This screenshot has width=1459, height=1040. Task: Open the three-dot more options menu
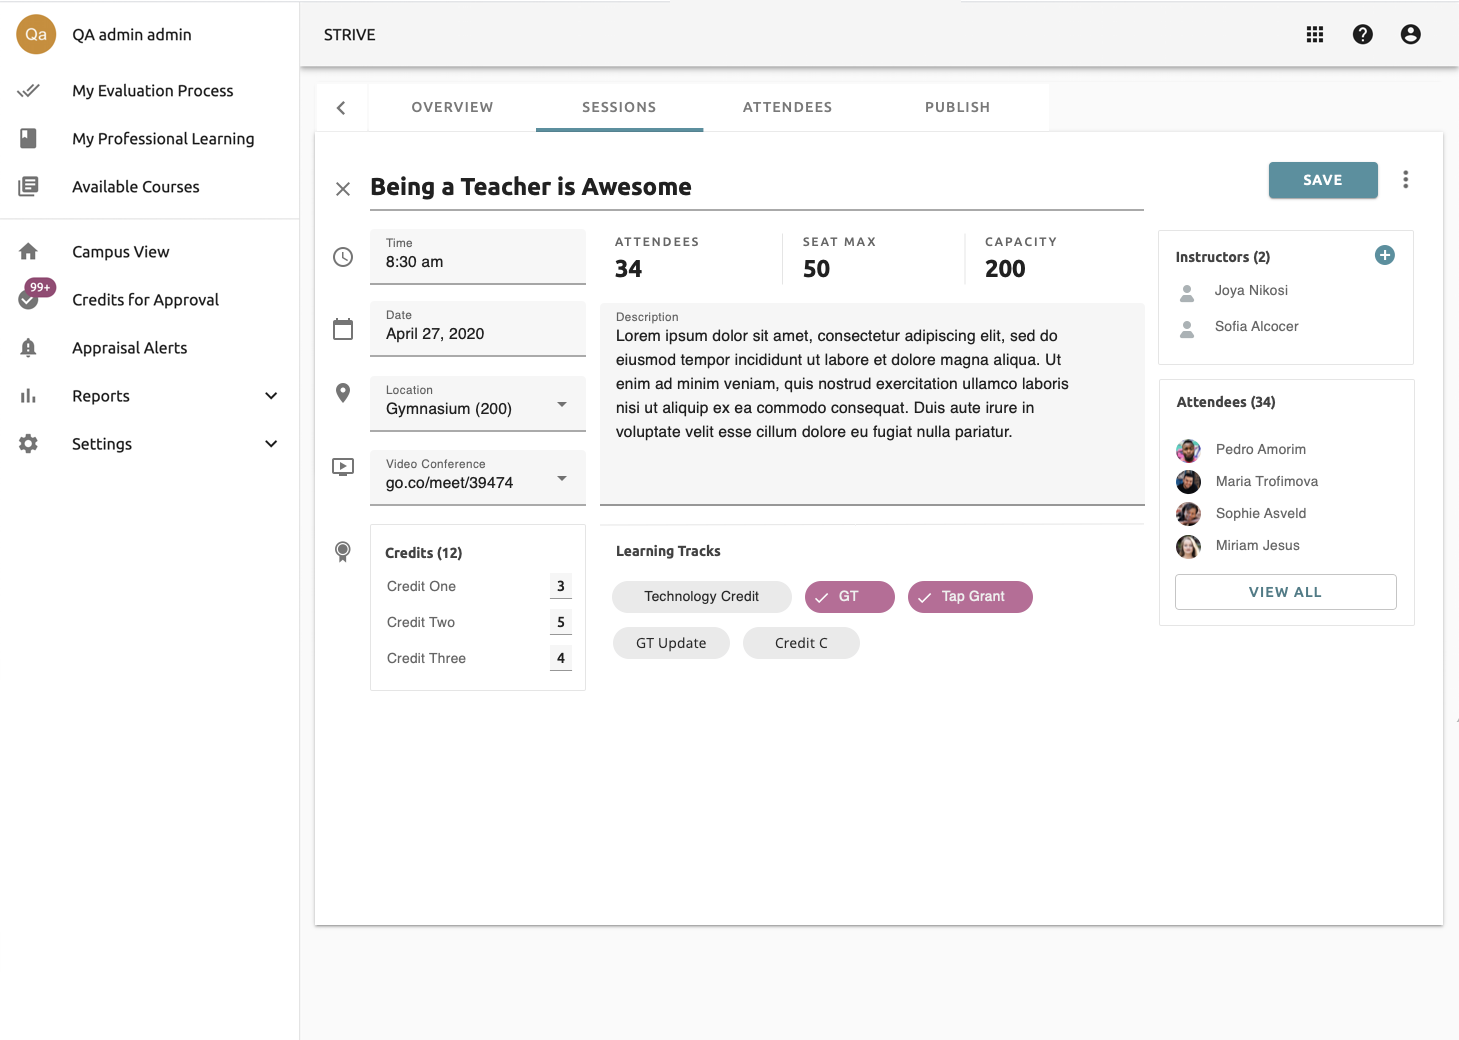click(1405, 180)
